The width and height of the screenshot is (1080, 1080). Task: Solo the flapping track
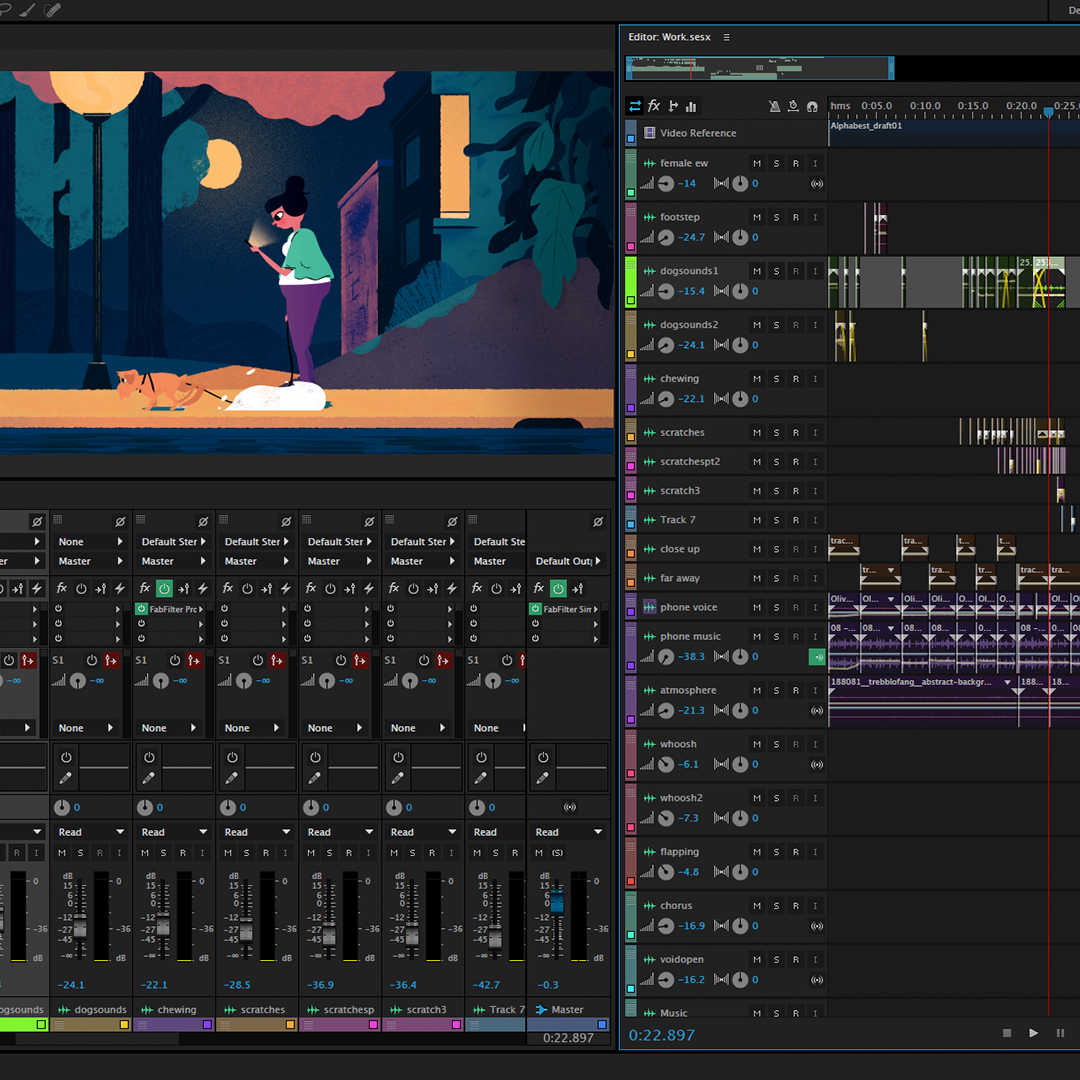pos(776,852)
